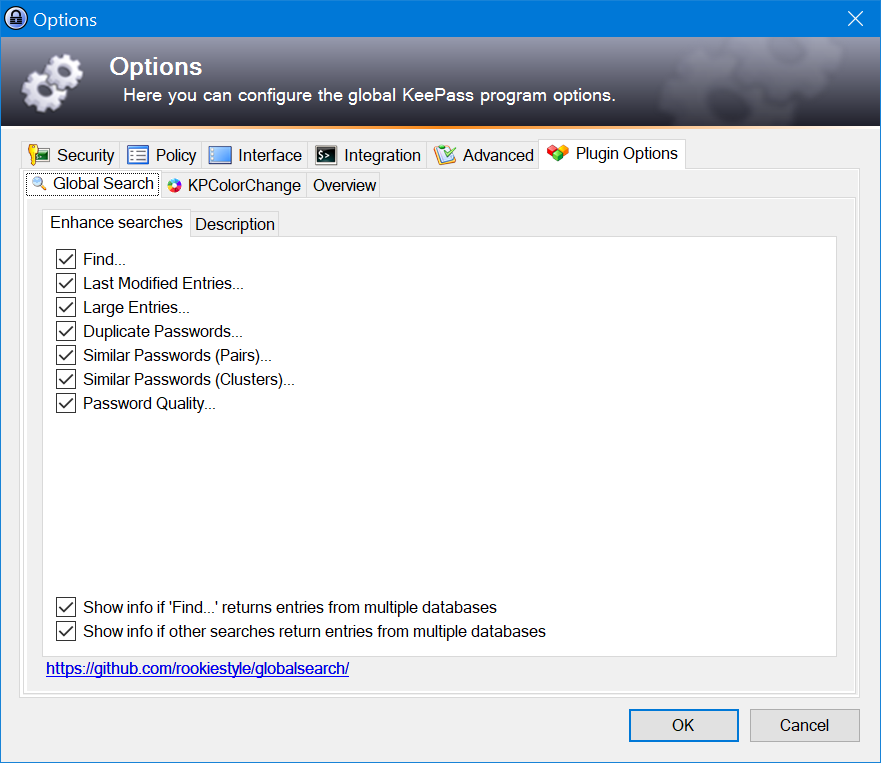Disable Large Entries... search enhancement

click(66, 307)
